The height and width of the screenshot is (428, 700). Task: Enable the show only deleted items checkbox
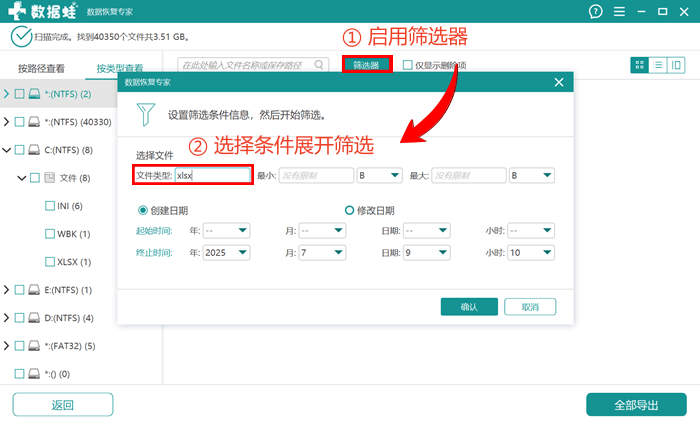coord(407,65)
